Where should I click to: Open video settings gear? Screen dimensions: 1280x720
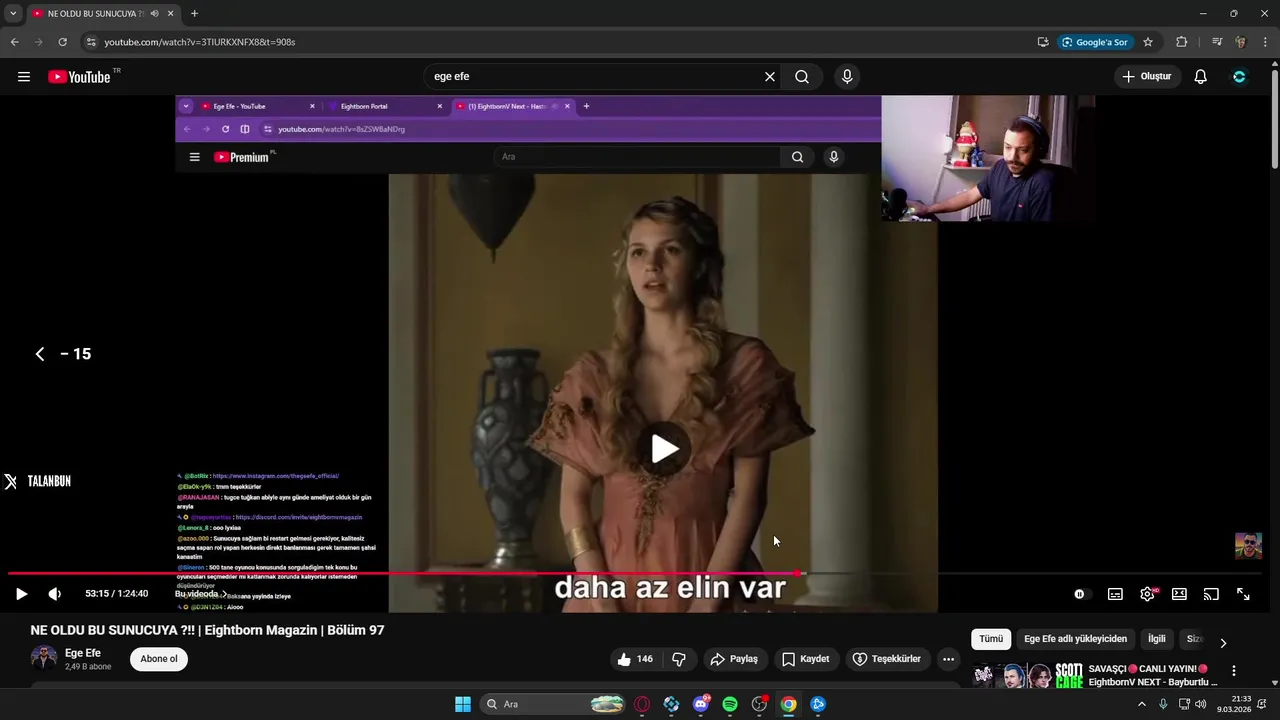pyautogui.click(x=1147, y=594)
